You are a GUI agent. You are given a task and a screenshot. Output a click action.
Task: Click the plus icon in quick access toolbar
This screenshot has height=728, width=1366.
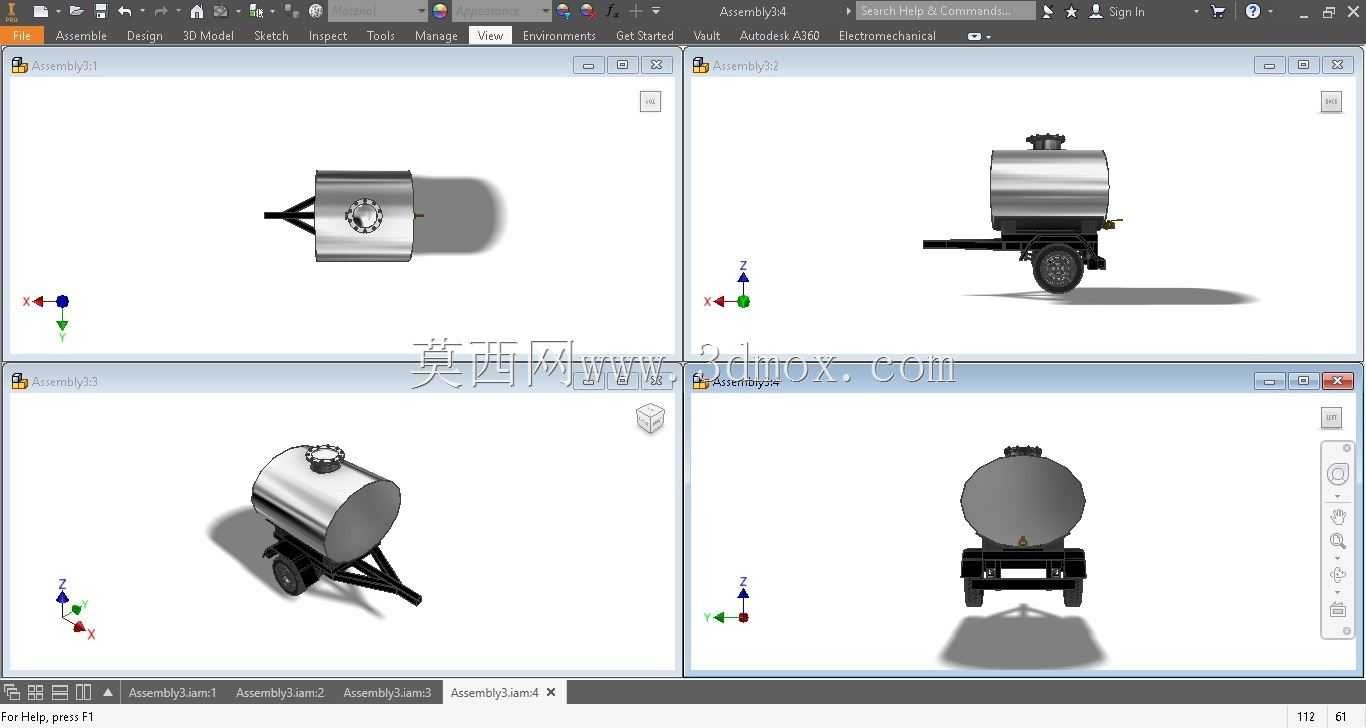[x=636, y=11]
